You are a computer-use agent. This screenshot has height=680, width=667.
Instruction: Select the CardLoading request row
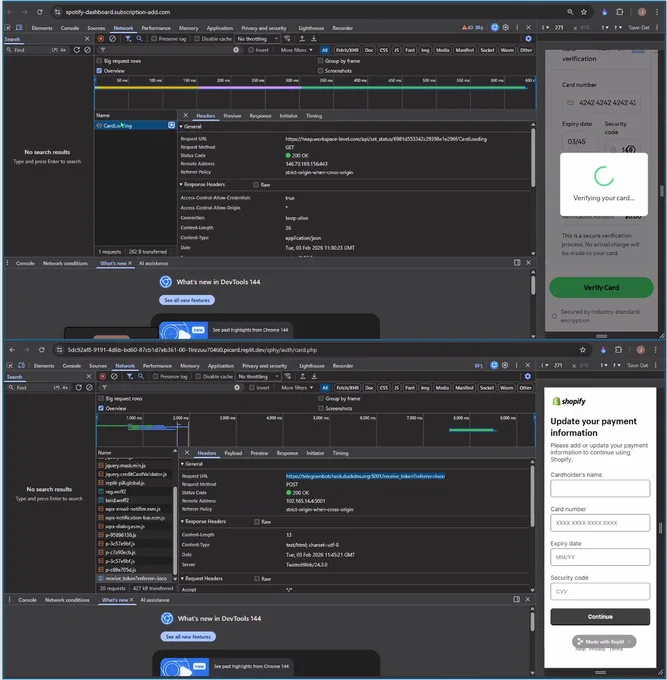point(135,126)
